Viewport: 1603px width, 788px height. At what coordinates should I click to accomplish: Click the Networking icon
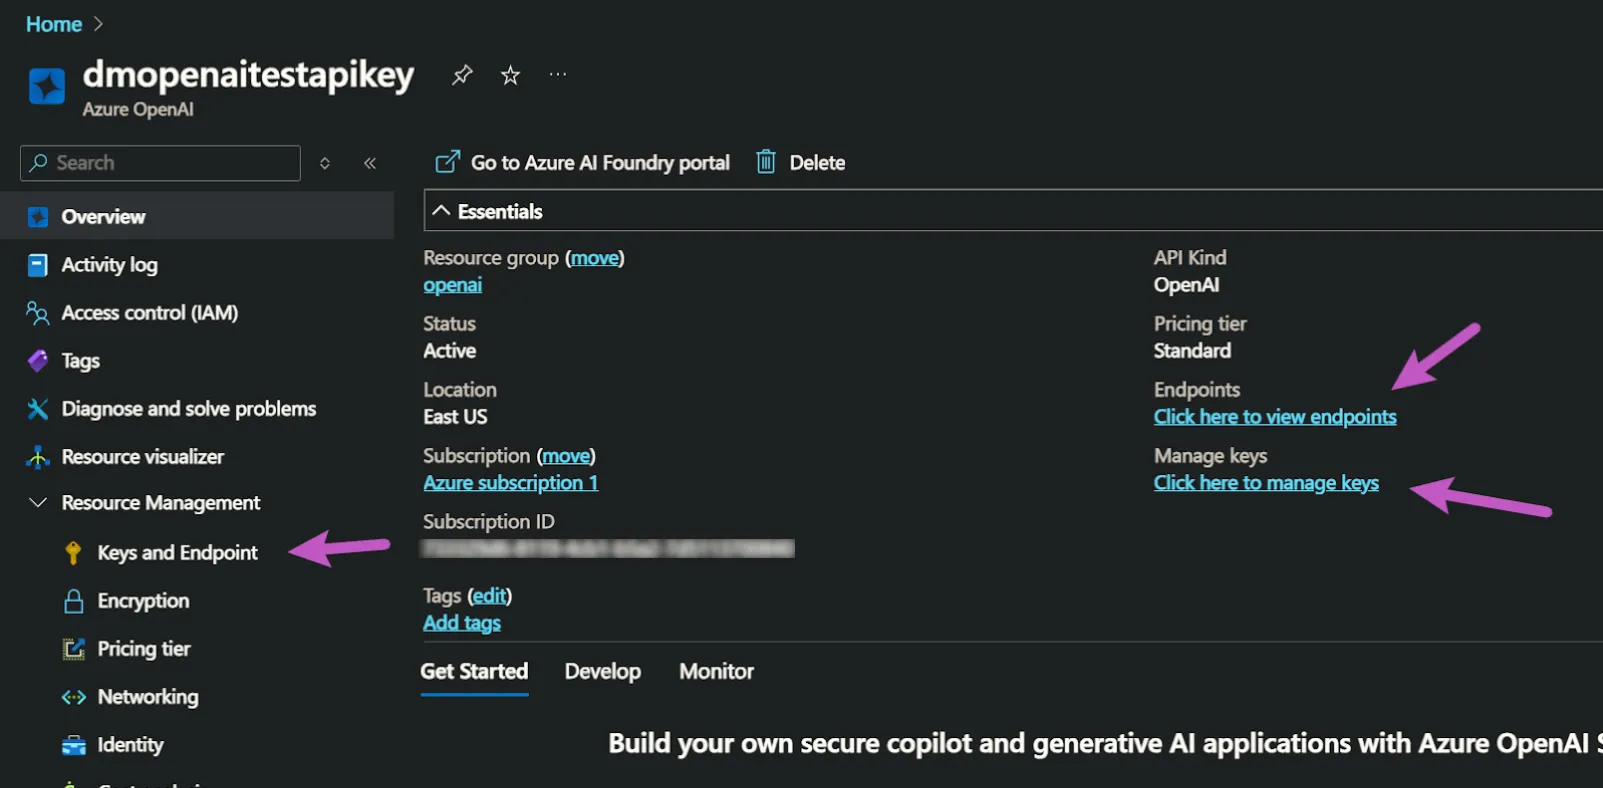[74, 697]
